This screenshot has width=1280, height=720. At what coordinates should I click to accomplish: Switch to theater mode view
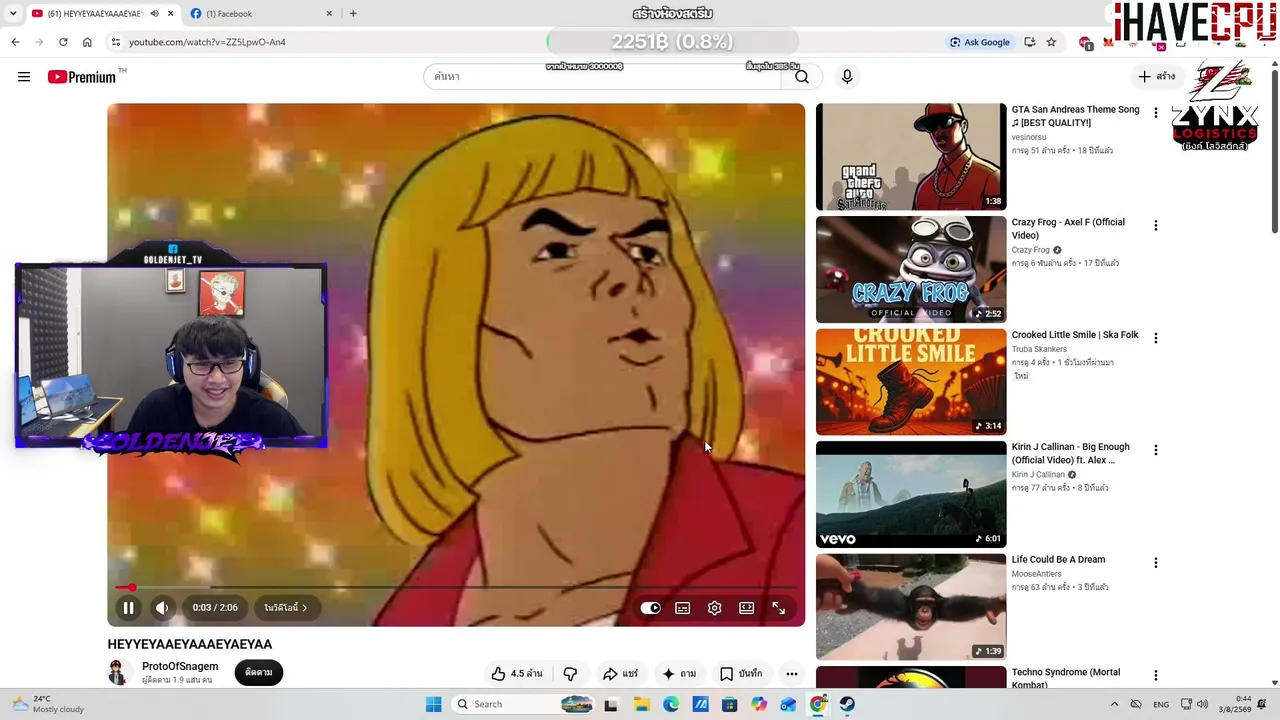(x=747, y=608)
